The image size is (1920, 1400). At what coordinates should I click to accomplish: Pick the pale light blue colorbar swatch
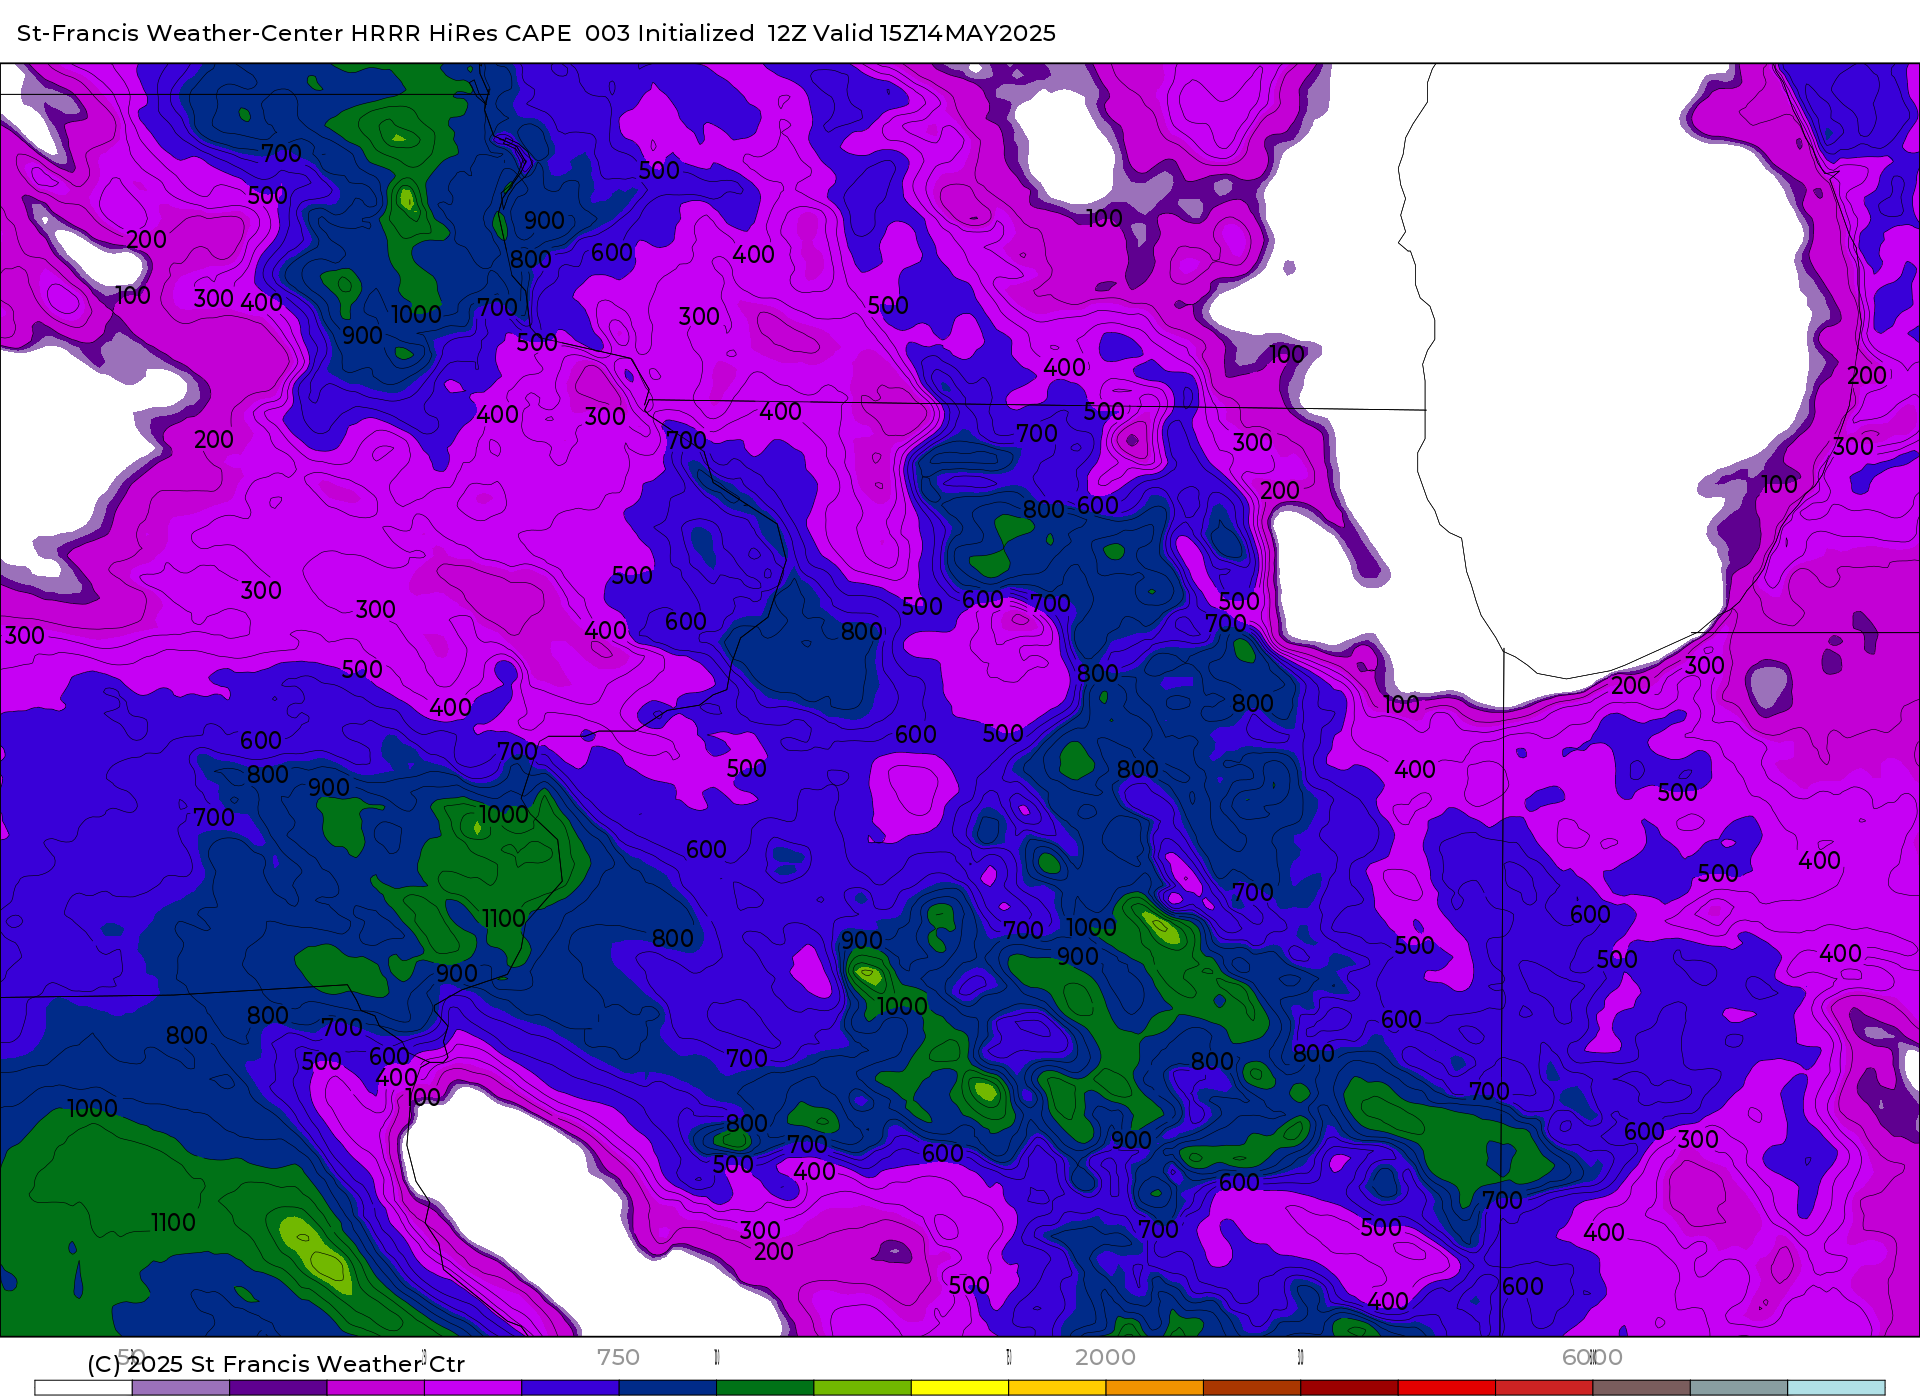[1836, 1388]
